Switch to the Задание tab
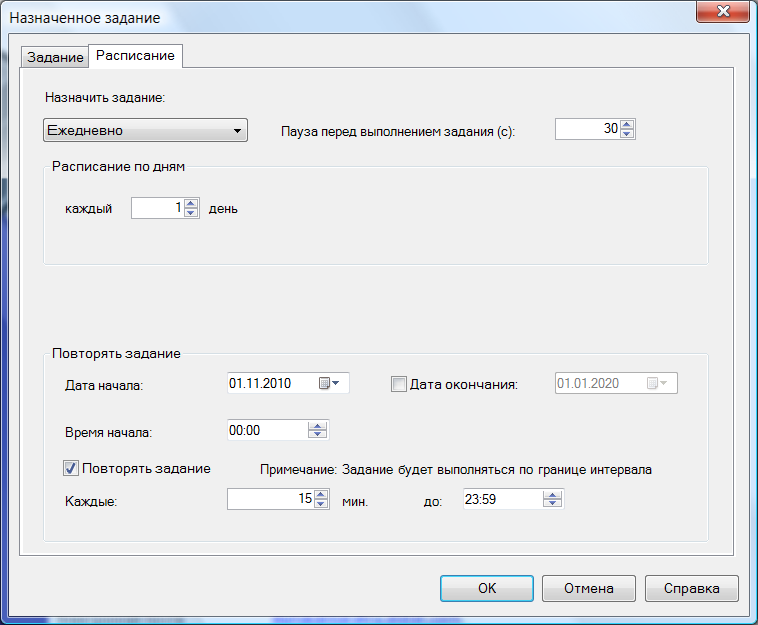 click(55, 57)
